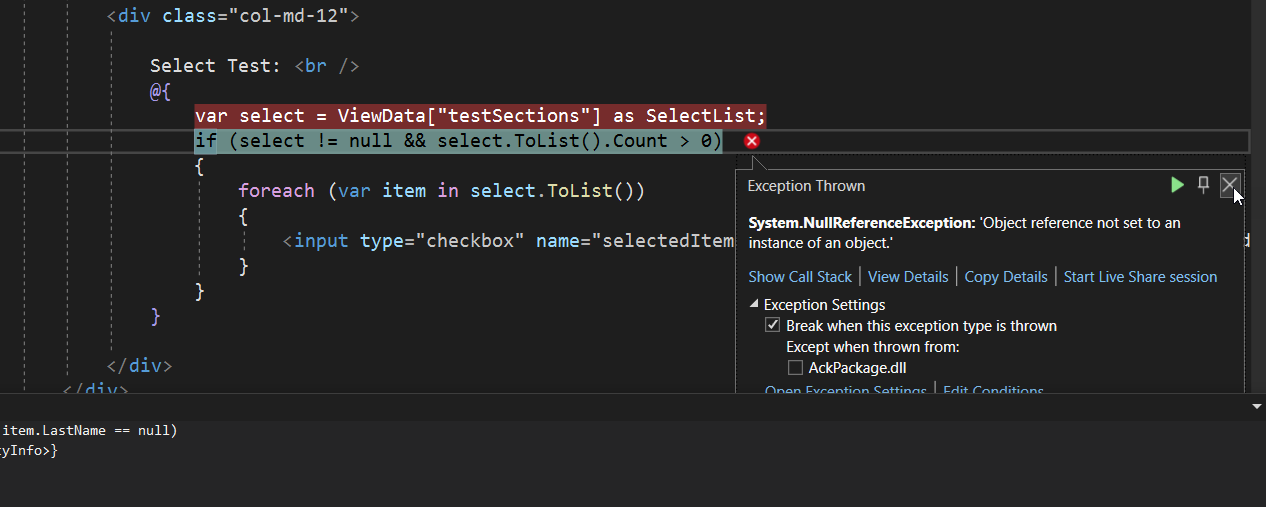Image resolution: width=1266 pixels, height=507 pixels.
Task: Open the bottom panel dropdown arrow
Action: tap(1257, 407)
